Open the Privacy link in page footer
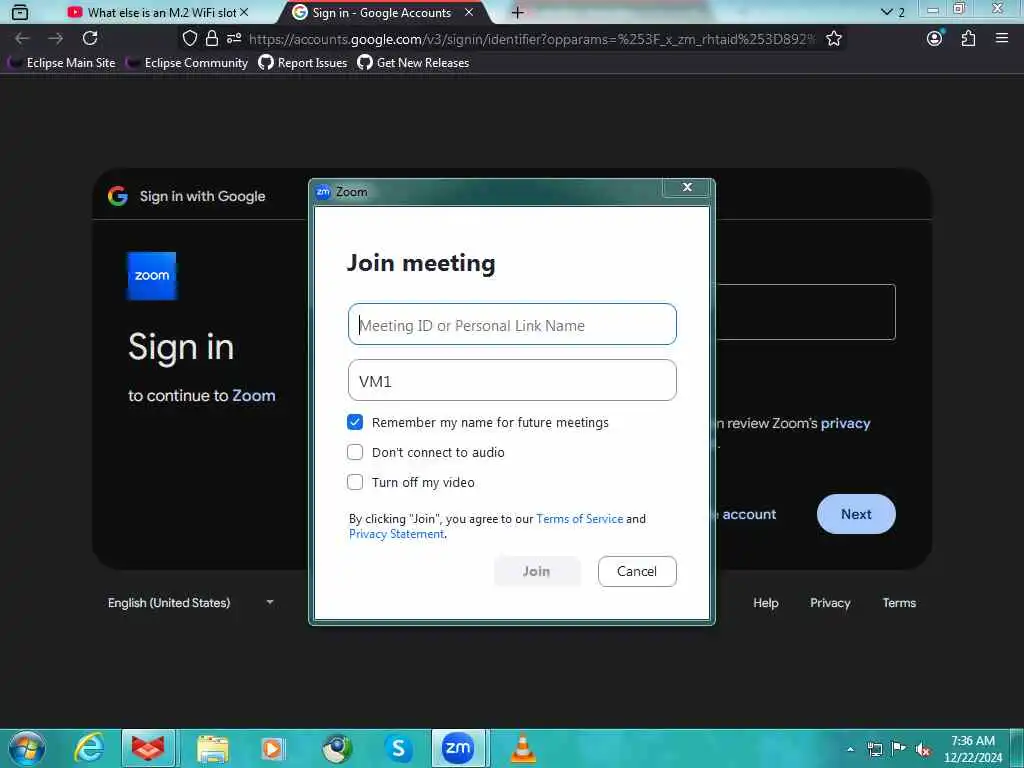 [830, 603]
